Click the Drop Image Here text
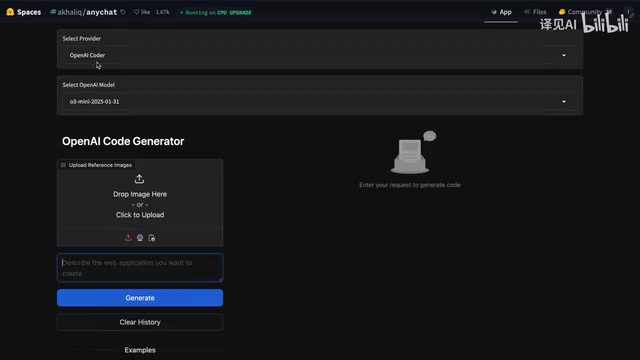The width and height of the screenshot is (640, 360). click(140, 194)
